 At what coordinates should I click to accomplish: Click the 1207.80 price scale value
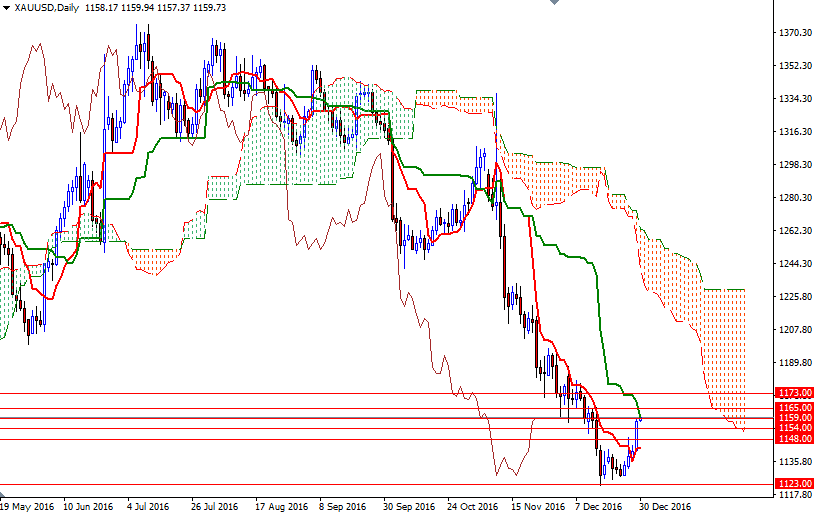point(795,330)
